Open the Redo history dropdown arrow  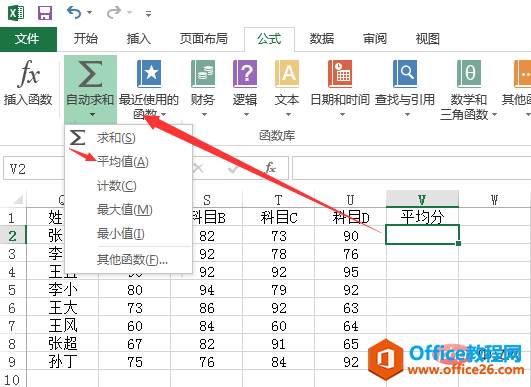pos(129,13)
